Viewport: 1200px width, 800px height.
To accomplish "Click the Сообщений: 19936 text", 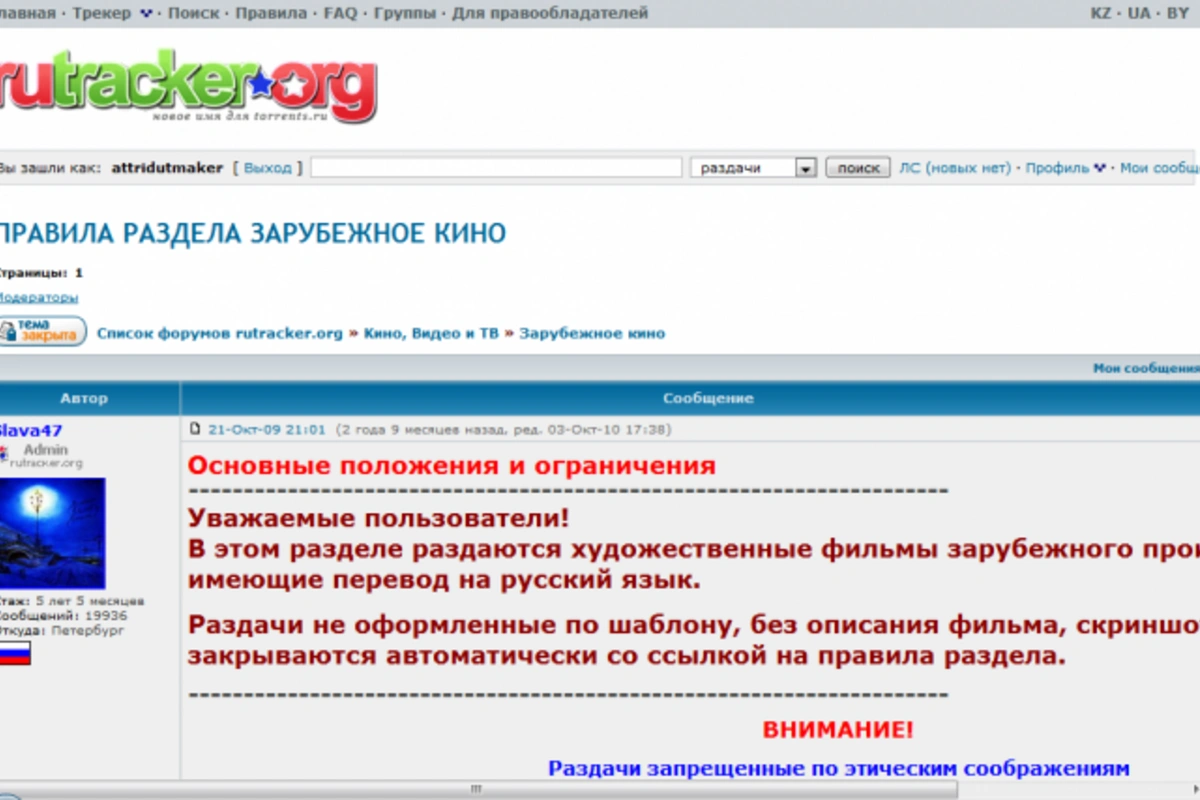I will tap(64, 617).
